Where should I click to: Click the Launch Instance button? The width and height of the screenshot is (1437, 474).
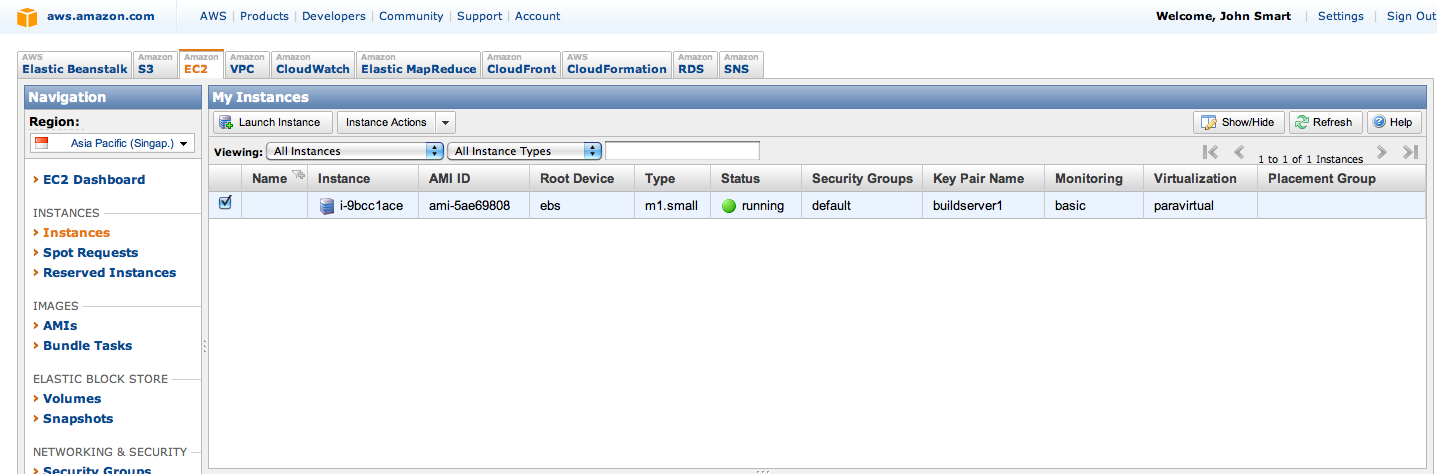[273, 122]
